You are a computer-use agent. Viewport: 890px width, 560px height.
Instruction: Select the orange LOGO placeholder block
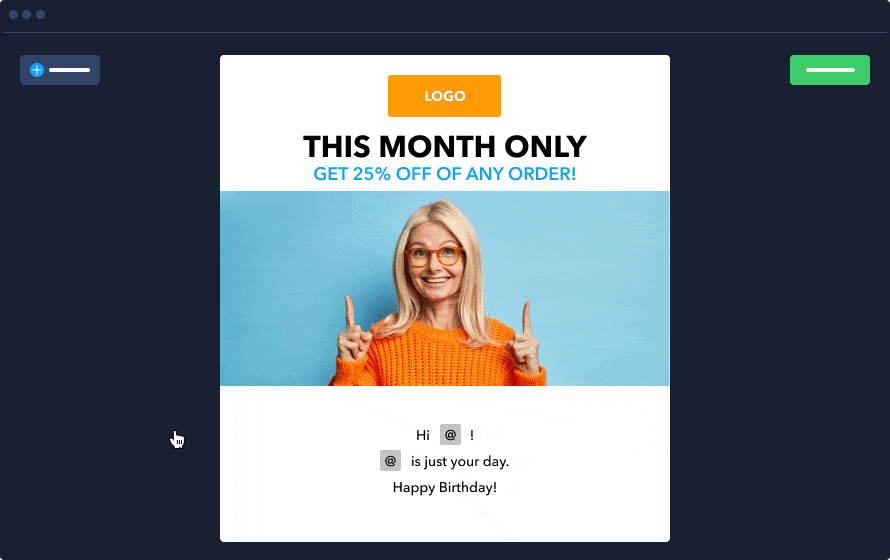444,96
